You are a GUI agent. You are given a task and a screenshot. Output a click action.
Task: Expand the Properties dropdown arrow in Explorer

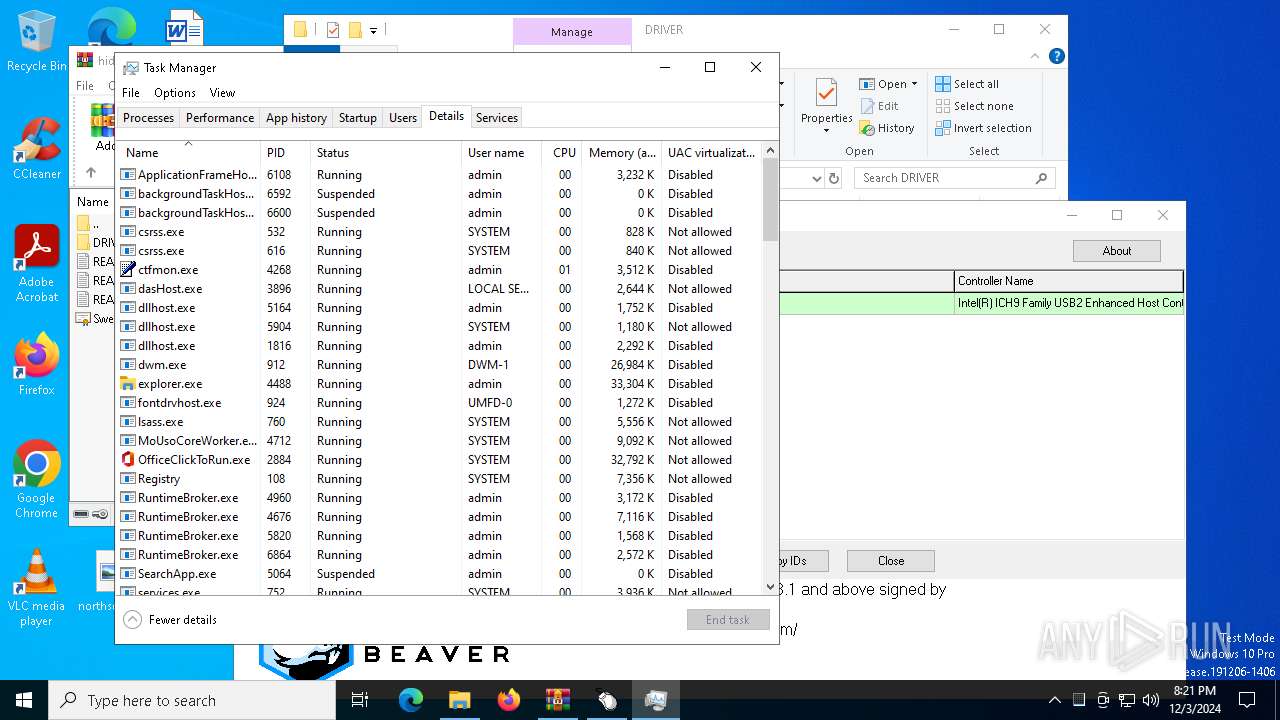coord(826,131)
